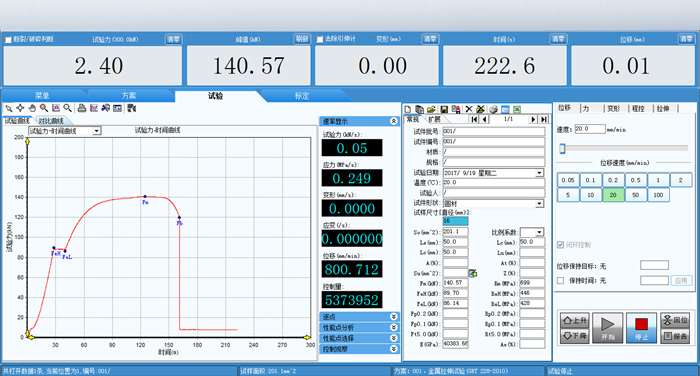Toggle the 去除引伸计 checkbox
The image size is (700, 376).
click(x=320, y=39)
